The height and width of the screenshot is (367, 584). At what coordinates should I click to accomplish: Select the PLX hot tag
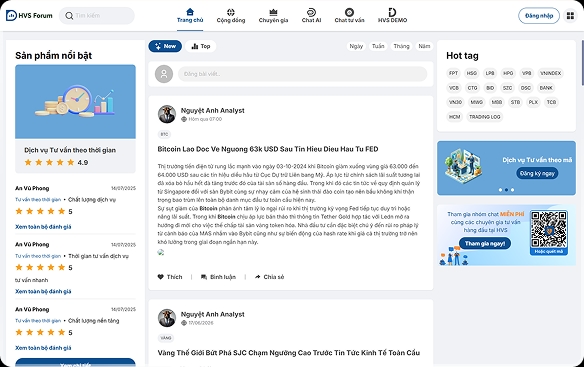533,102
